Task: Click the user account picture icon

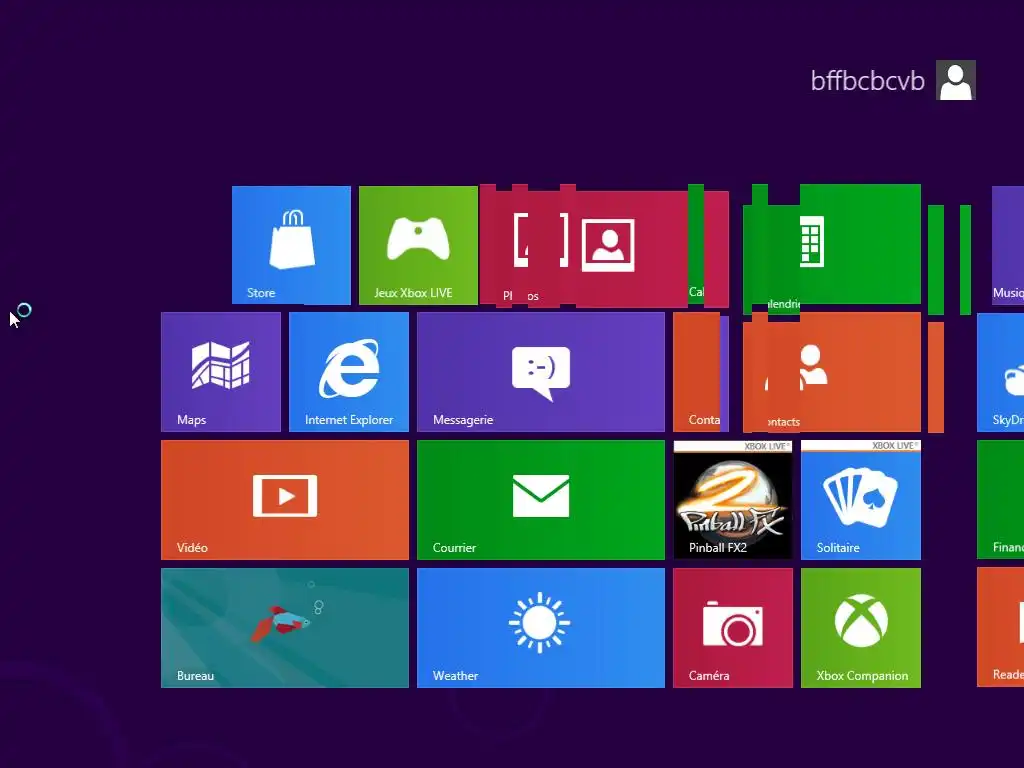Action: coord(955,80)
